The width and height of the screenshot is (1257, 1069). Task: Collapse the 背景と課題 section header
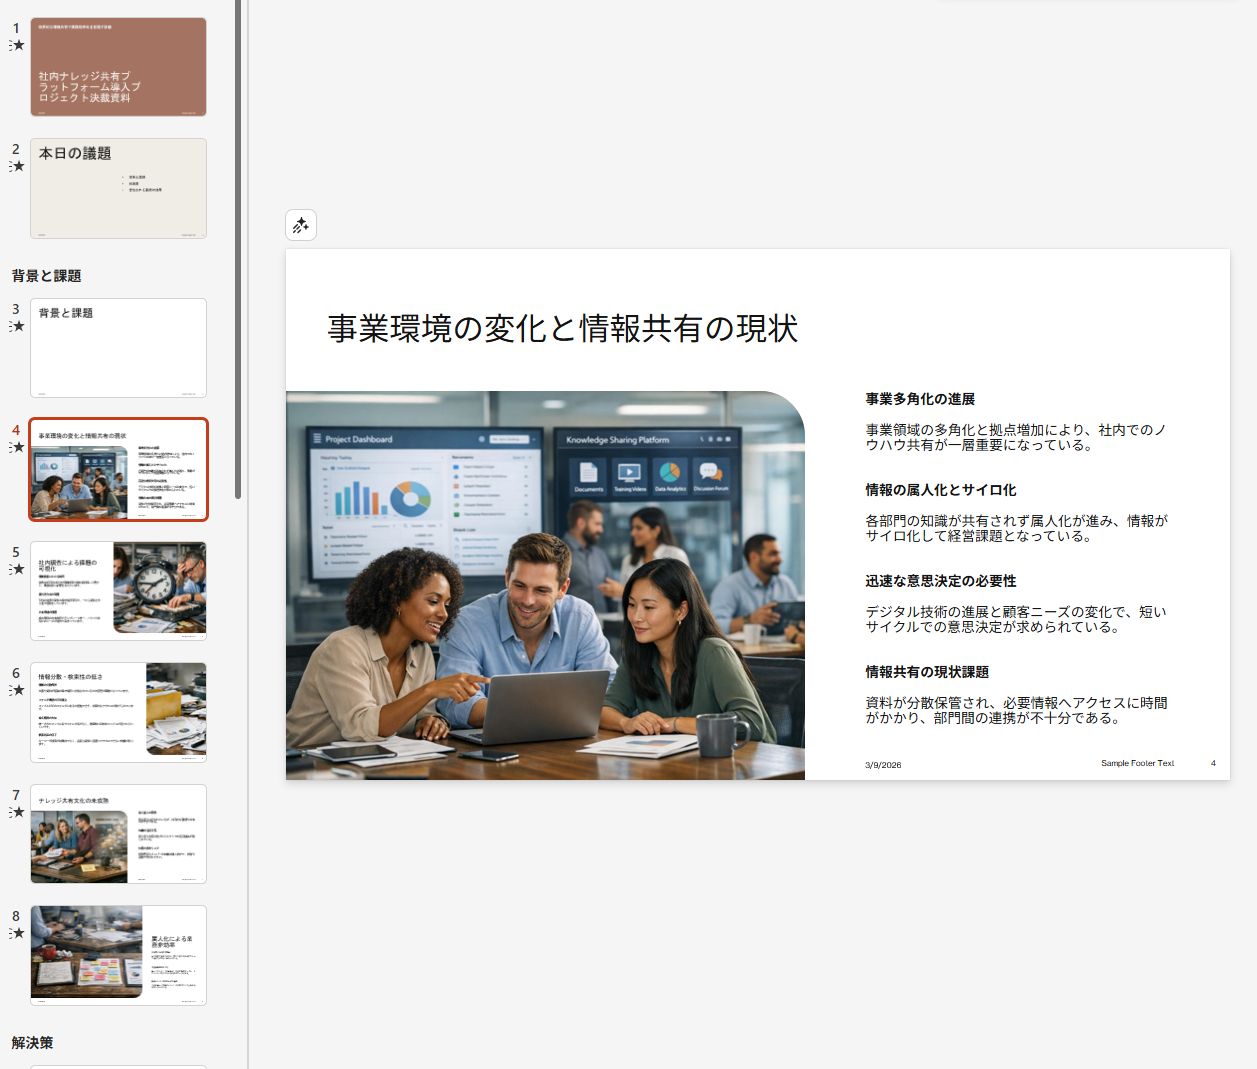click(x=46, y=276)
